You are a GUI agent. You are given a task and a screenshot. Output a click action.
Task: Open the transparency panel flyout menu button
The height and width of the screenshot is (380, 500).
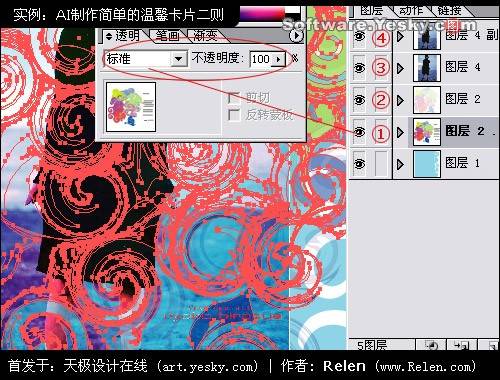point(296,35)
